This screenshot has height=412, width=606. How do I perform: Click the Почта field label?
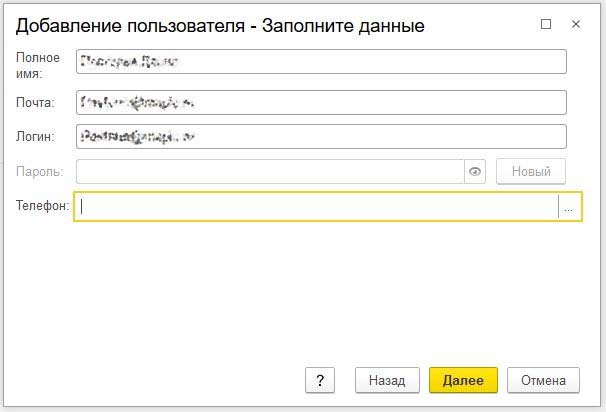37,102
